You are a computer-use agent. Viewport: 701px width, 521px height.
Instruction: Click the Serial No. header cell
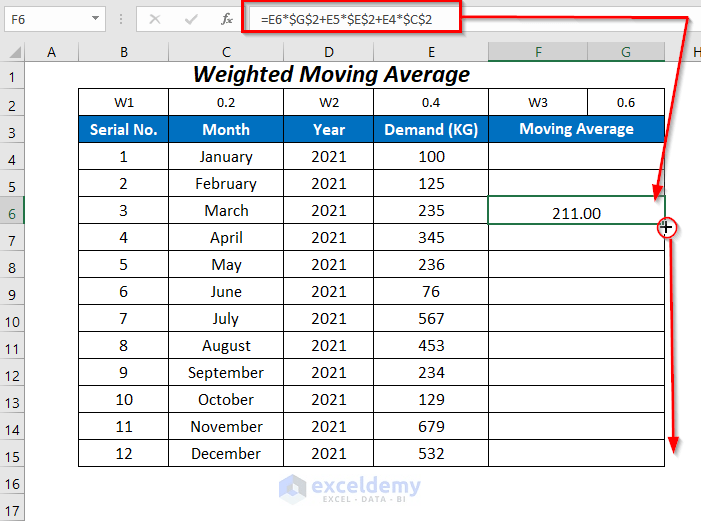(124, 129)
